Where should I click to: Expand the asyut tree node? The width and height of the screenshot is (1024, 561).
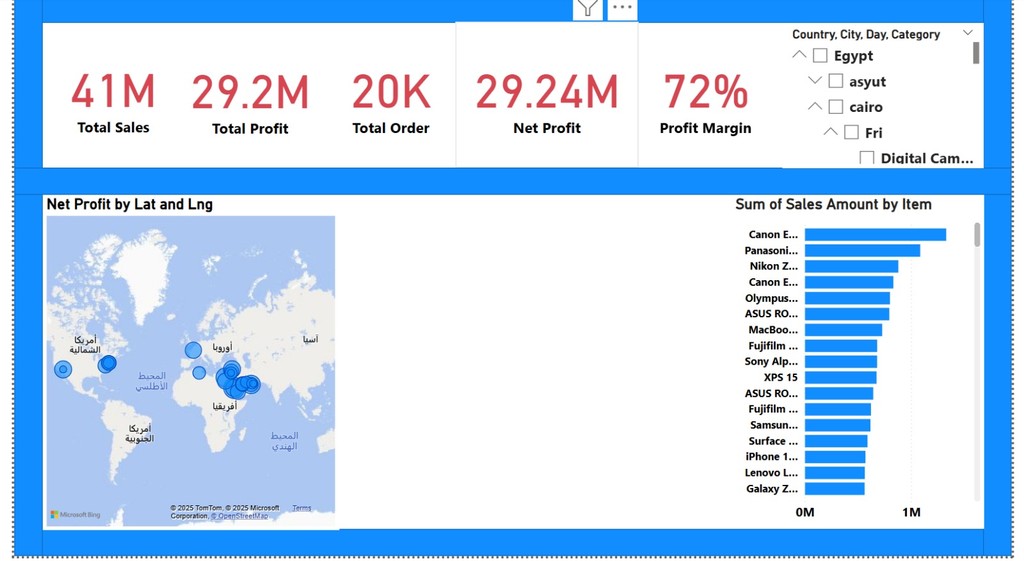click(815, 81)
